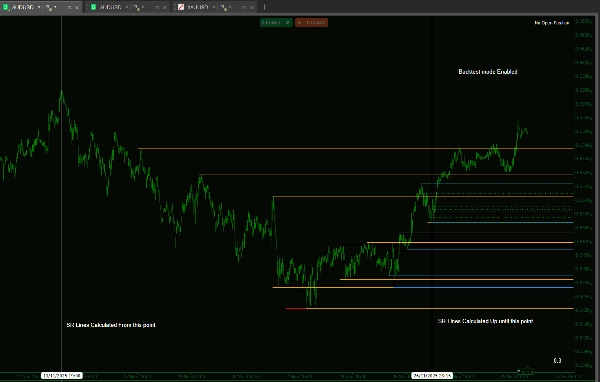Image resolution: width=600 pixels, height=382 pixels.
Task: Click the 'No Open Position' label
Action: (x=552, y=23)
